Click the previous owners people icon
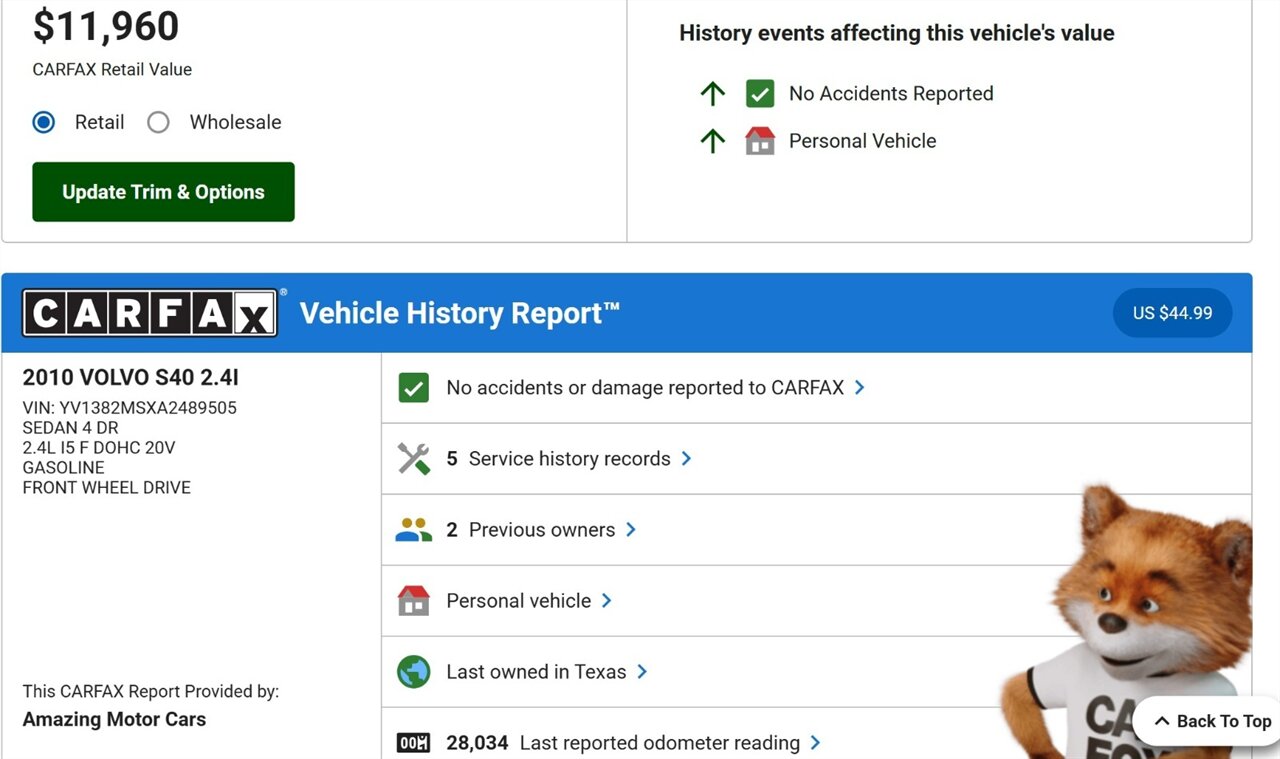 pos(413,530)
